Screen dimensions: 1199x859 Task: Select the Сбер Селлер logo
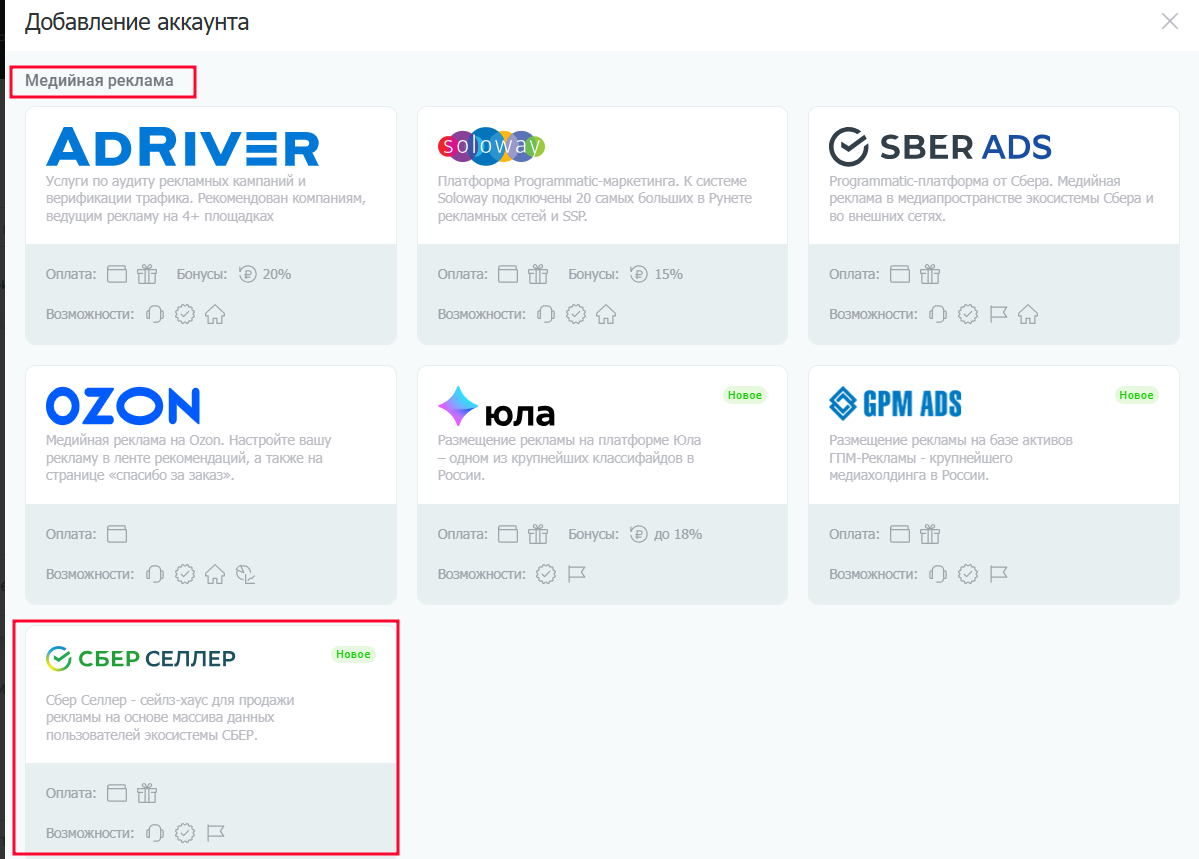coord(141,658)
